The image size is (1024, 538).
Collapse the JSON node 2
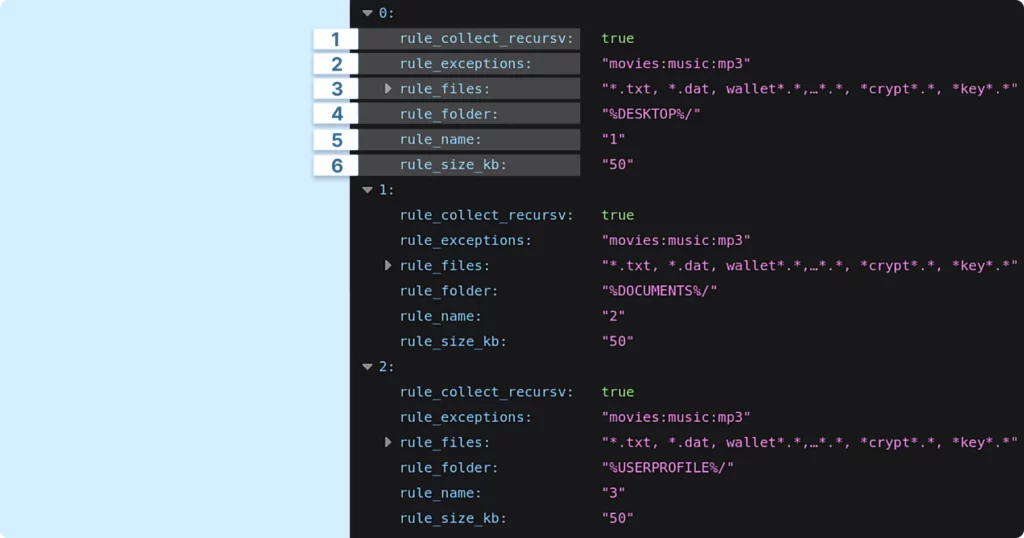[367, 367]
